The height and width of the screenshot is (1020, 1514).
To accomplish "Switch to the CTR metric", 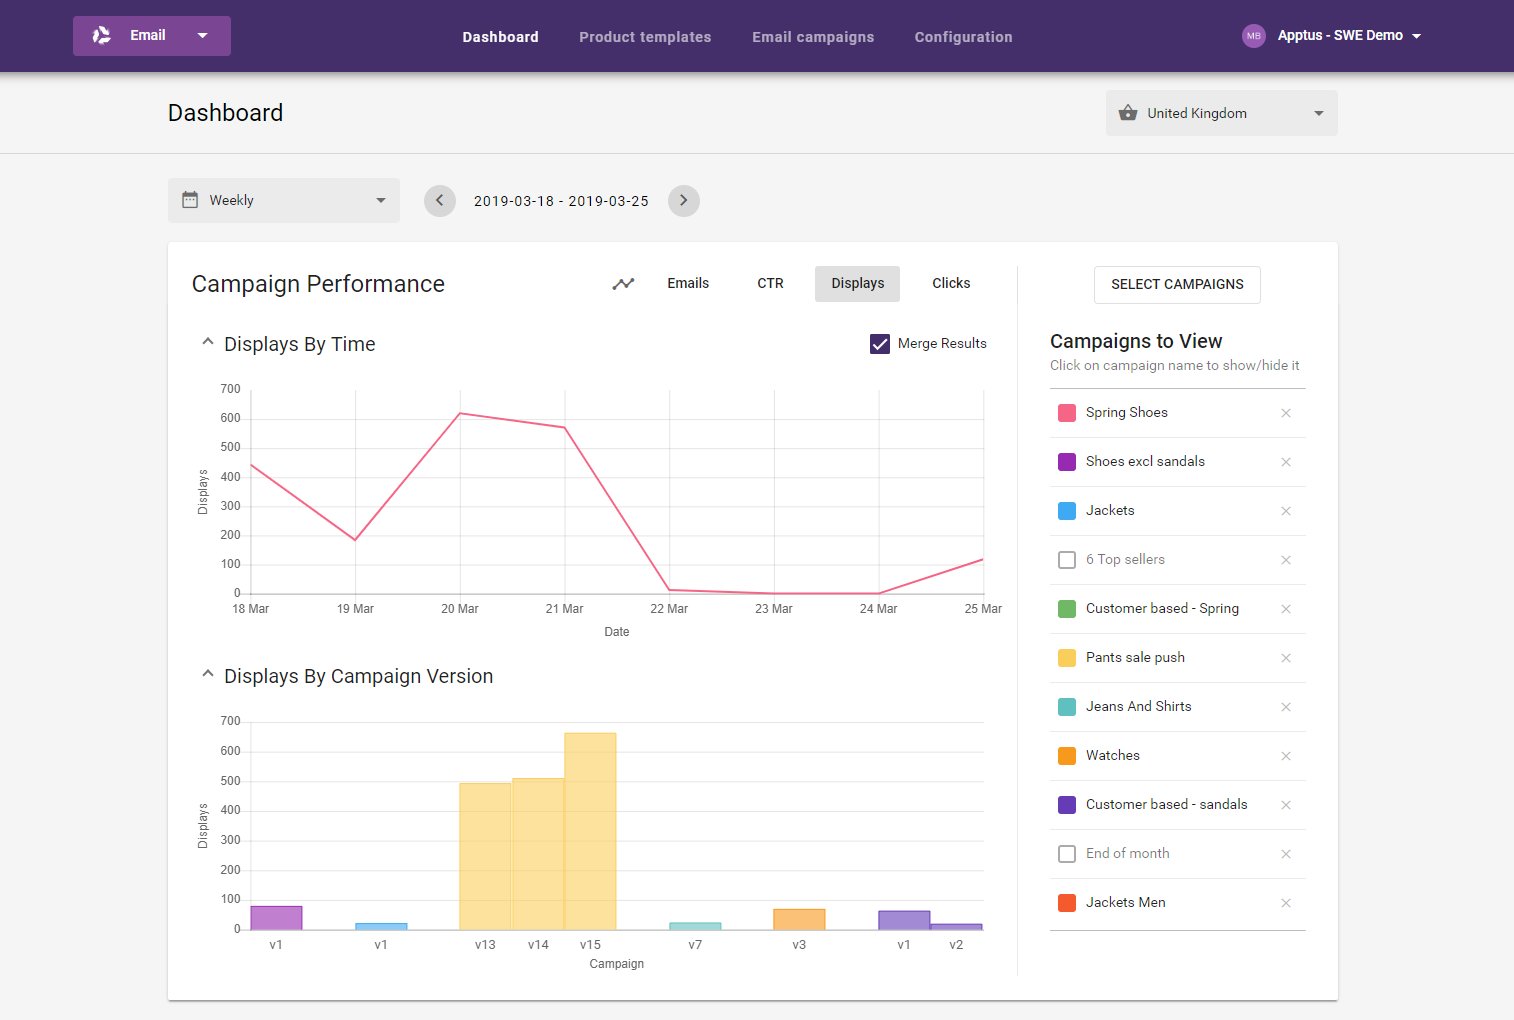I will (x=770, y=284).
